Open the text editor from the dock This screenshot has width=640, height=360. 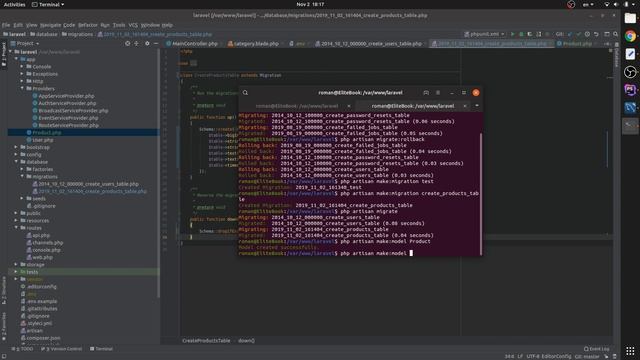[630, 54]
